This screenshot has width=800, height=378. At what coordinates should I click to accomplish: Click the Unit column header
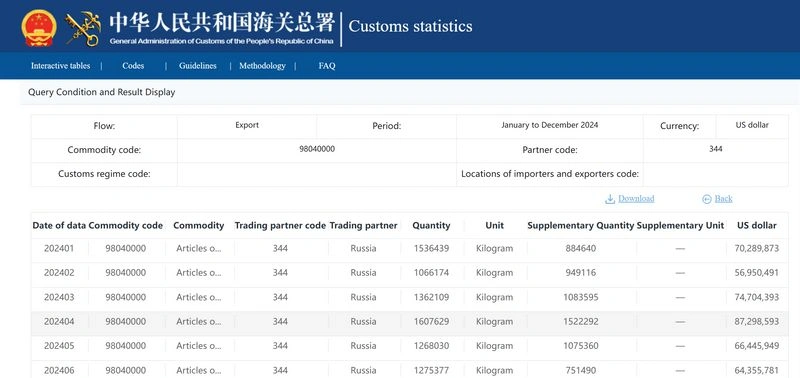494,225
